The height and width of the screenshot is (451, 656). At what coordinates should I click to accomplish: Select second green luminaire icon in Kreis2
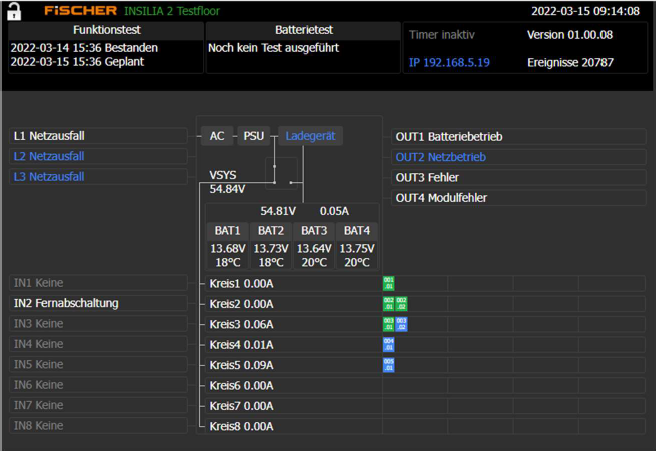point(401,303)
